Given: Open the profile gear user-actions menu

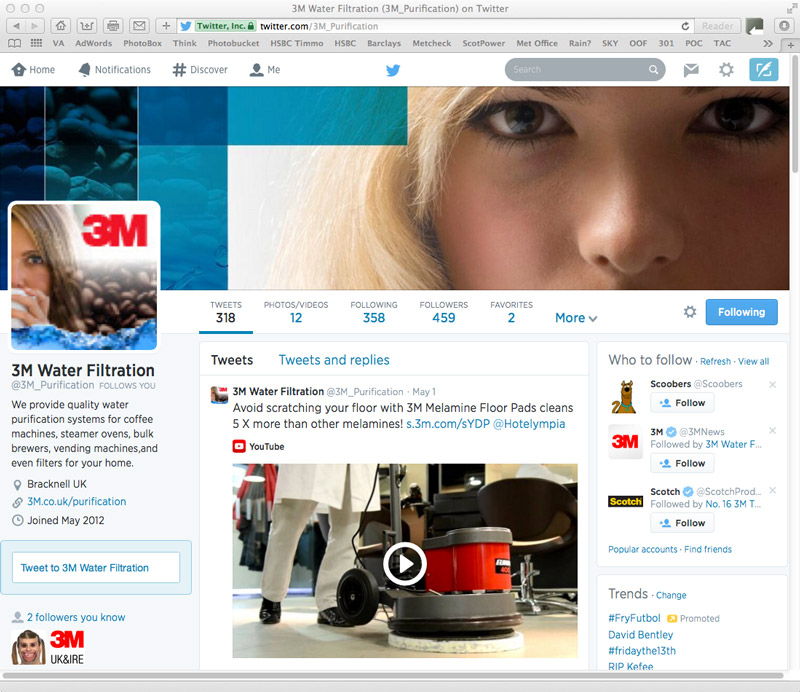Looking at the screenshot, I should [x=689, y=312].
